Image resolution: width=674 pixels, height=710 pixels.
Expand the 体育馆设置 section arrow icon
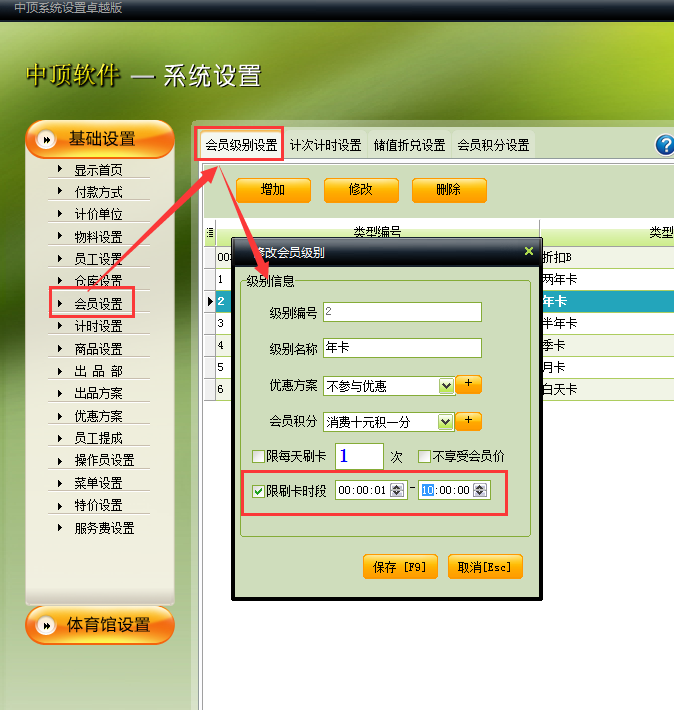click(46, 626)
